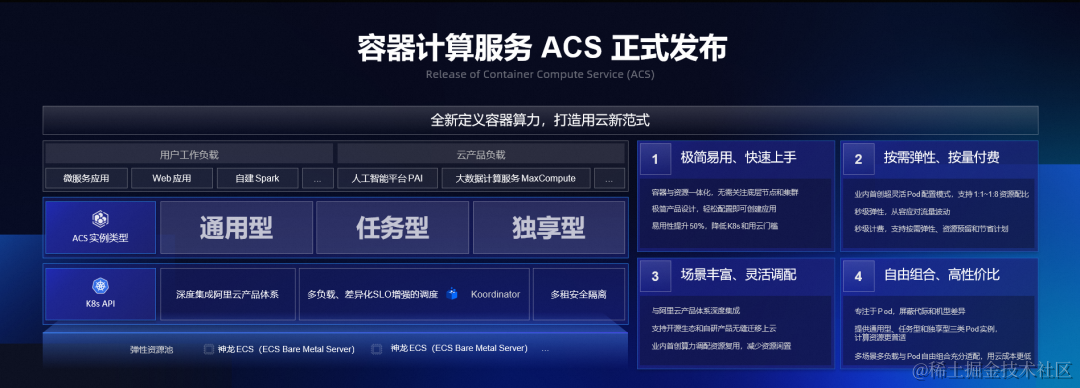Click the 神龙 ECS chip icon nearest the trailing ellipsis
This screenshot has height=388, width=1080.
pos(376,349)
